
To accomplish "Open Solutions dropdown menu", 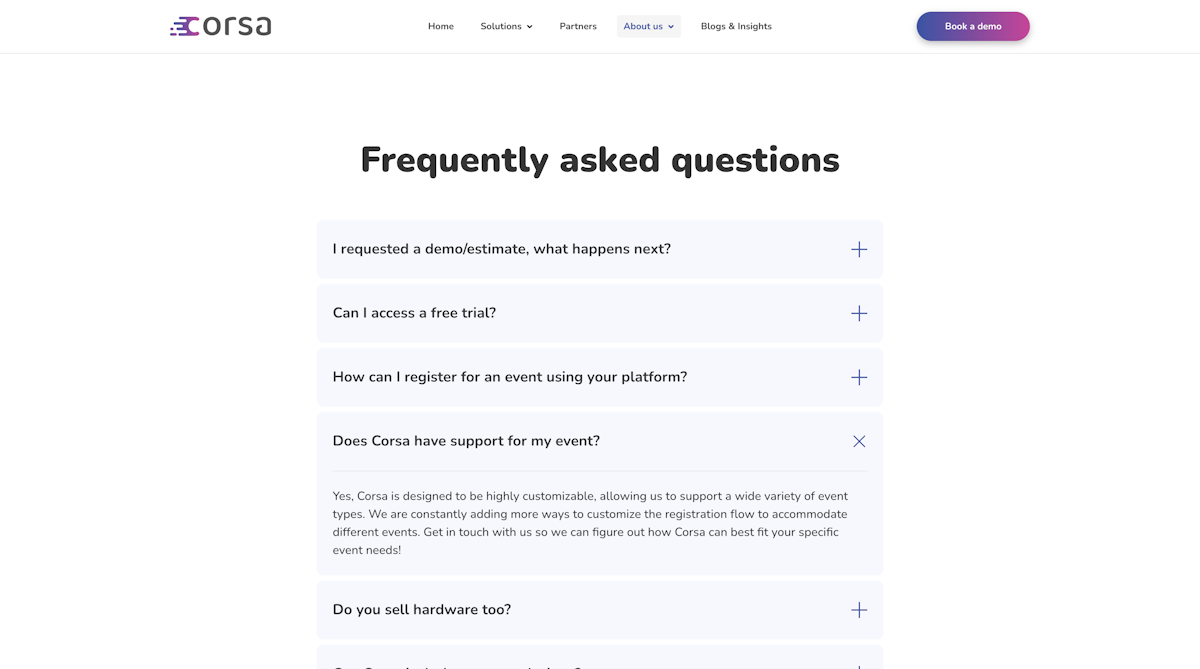I will tap(501, 26).
